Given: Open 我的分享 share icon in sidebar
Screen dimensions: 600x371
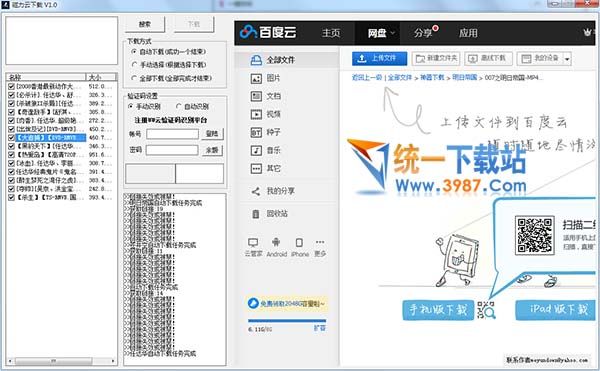Looking at the screenshot, I should (256, 191).
